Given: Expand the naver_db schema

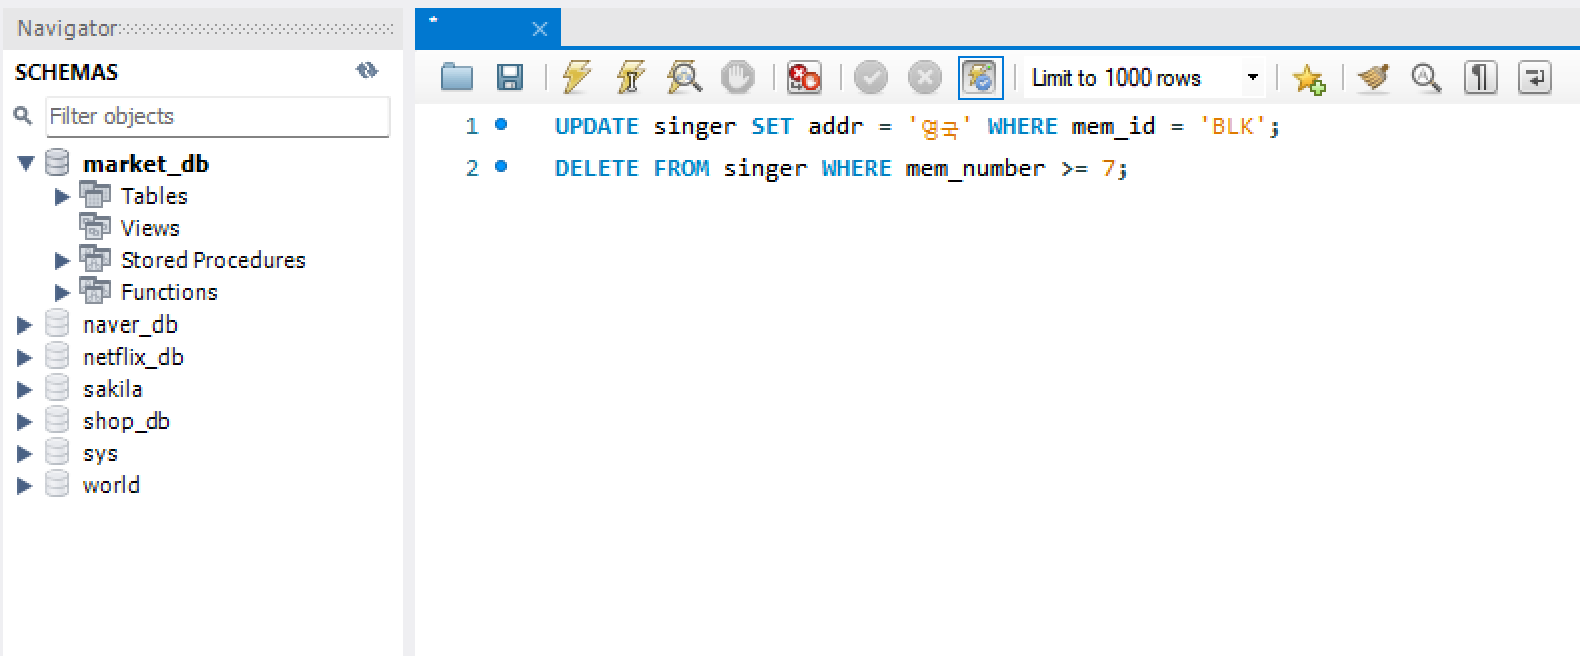Looking at the screenshot, I should tap(25, 325).
